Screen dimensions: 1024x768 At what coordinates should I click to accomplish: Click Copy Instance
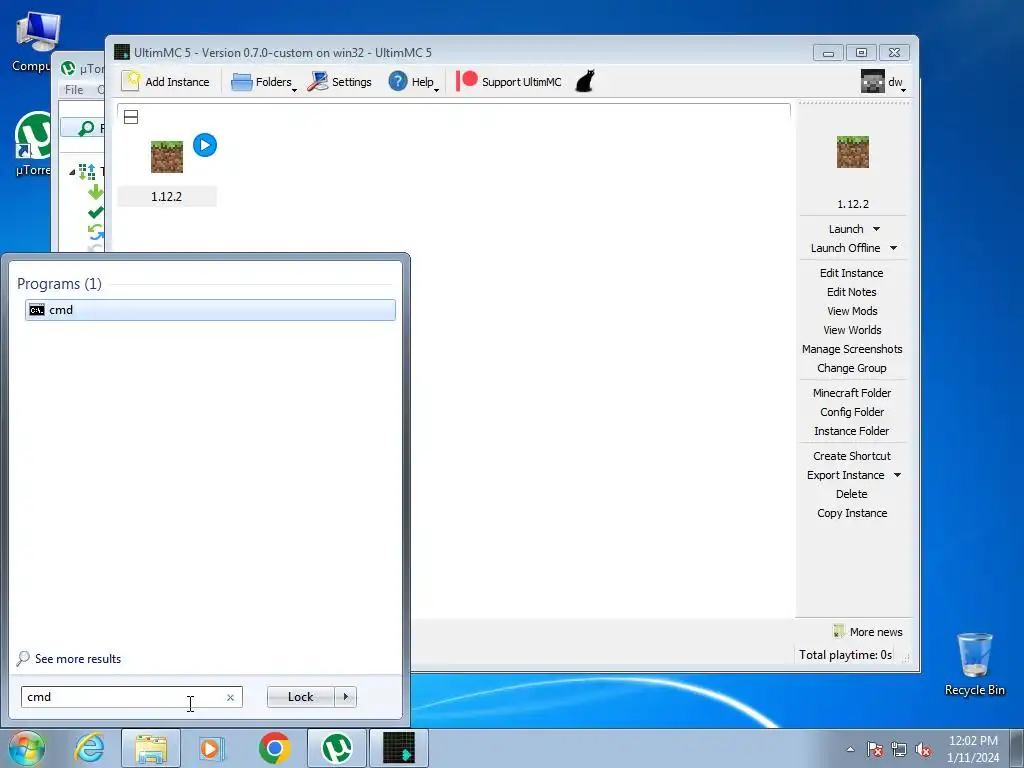pos(852,513)
